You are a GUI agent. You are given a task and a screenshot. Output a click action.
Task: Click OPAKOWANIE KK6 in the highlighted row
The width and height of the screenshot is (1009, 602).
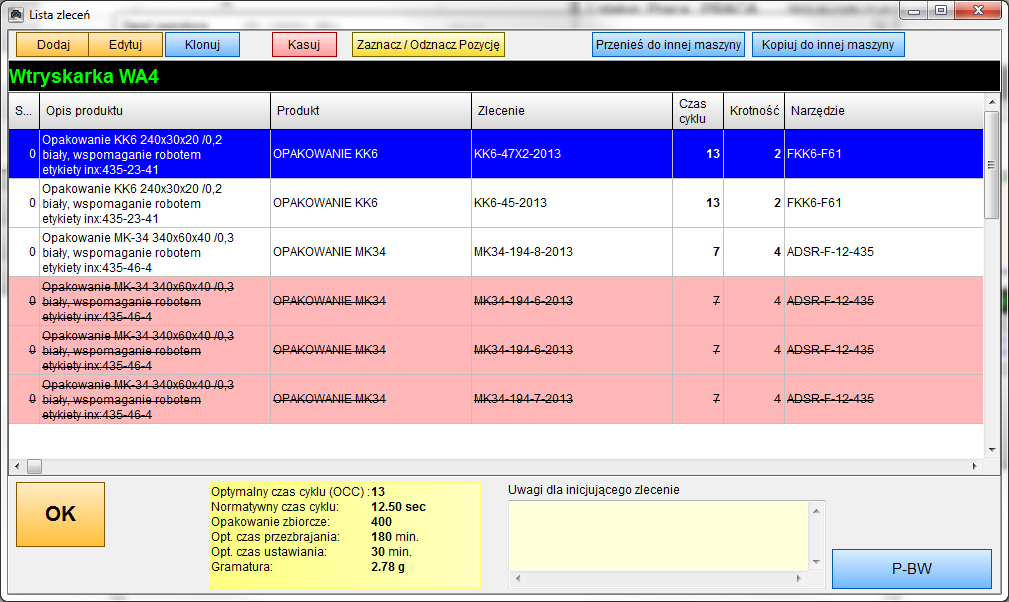tap(326, 154)
